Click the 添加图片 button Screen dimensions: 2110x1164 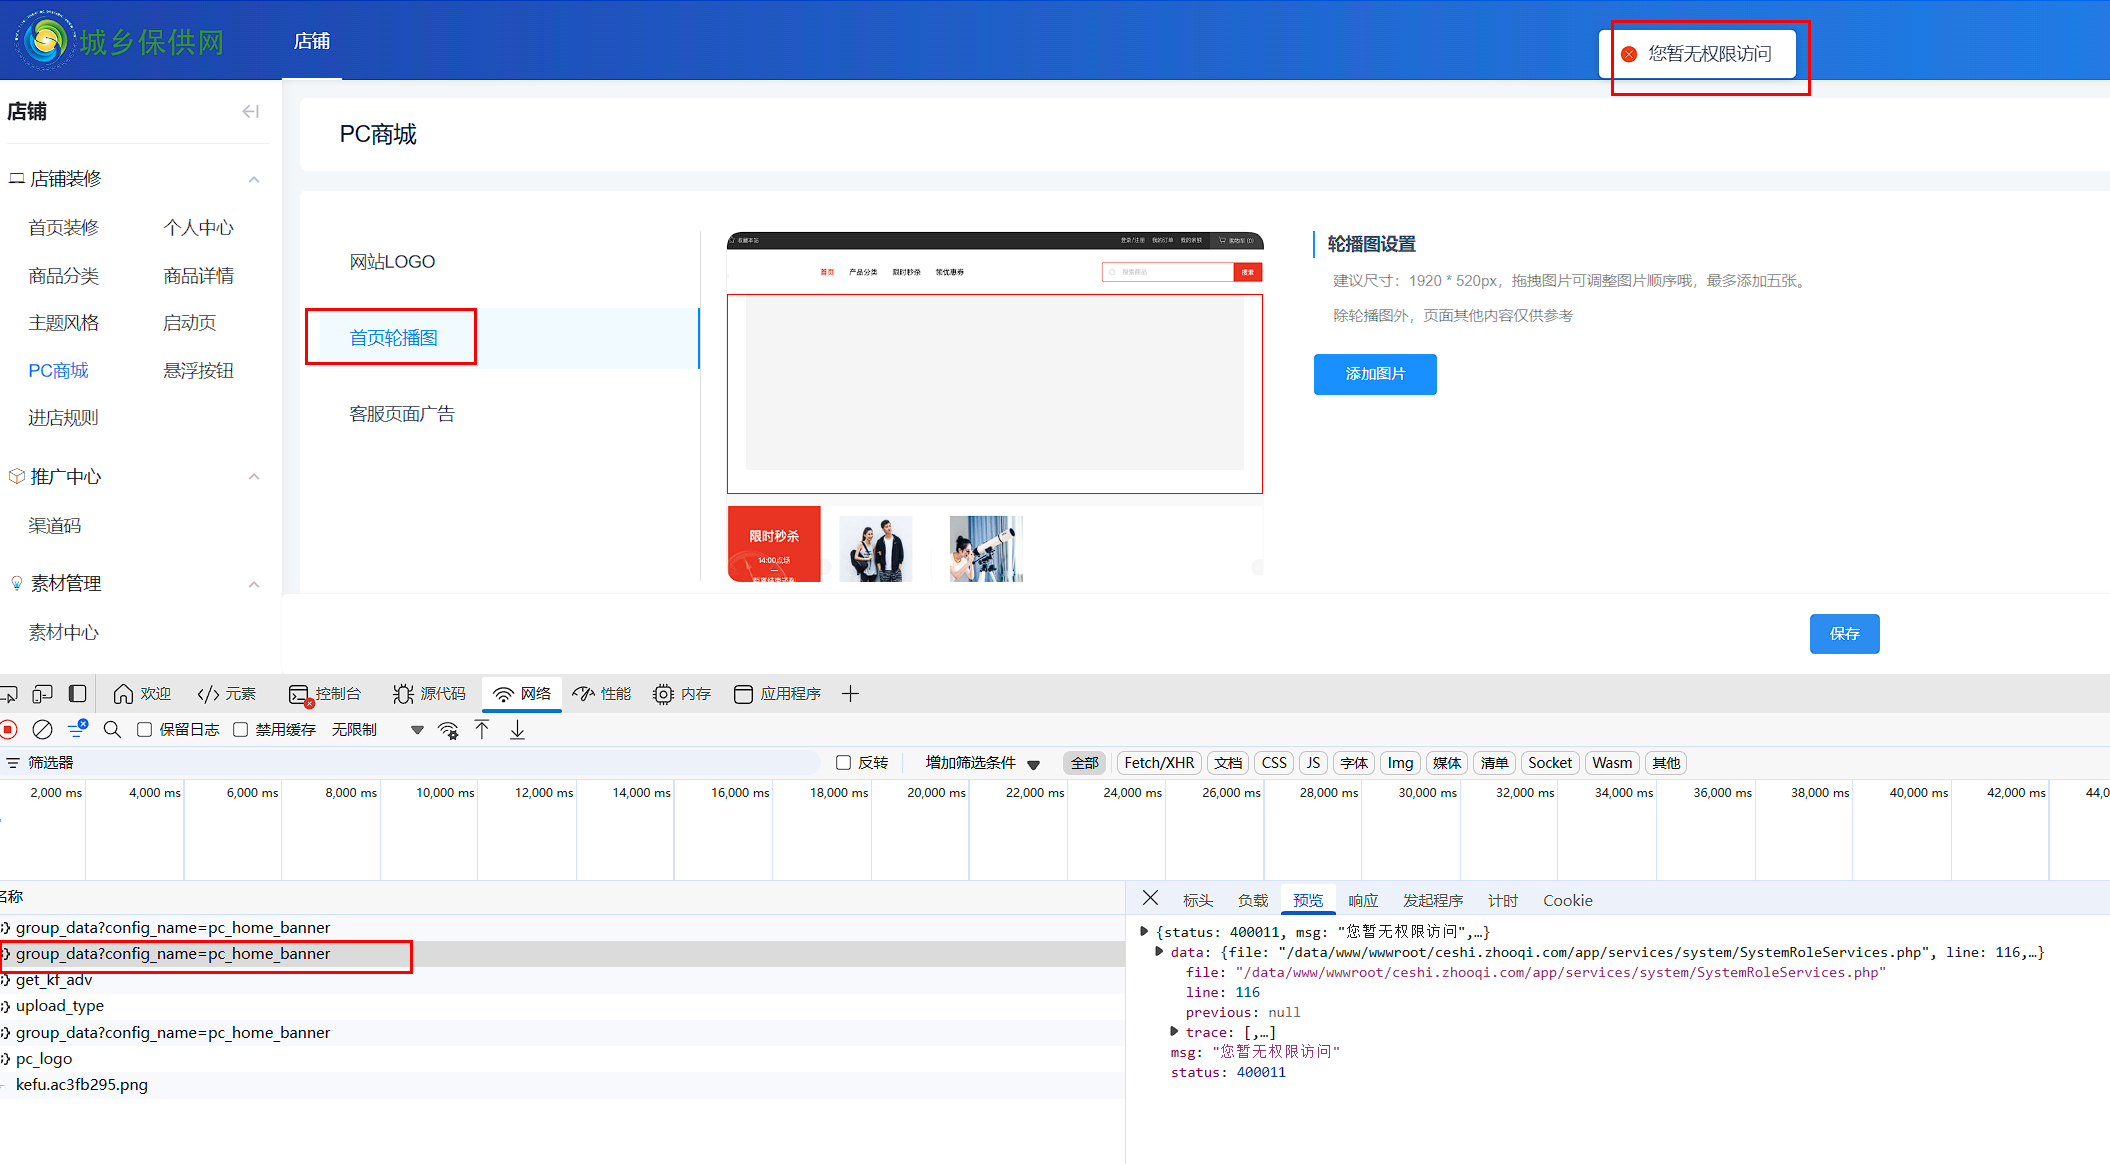click(x=1374, y=374)
